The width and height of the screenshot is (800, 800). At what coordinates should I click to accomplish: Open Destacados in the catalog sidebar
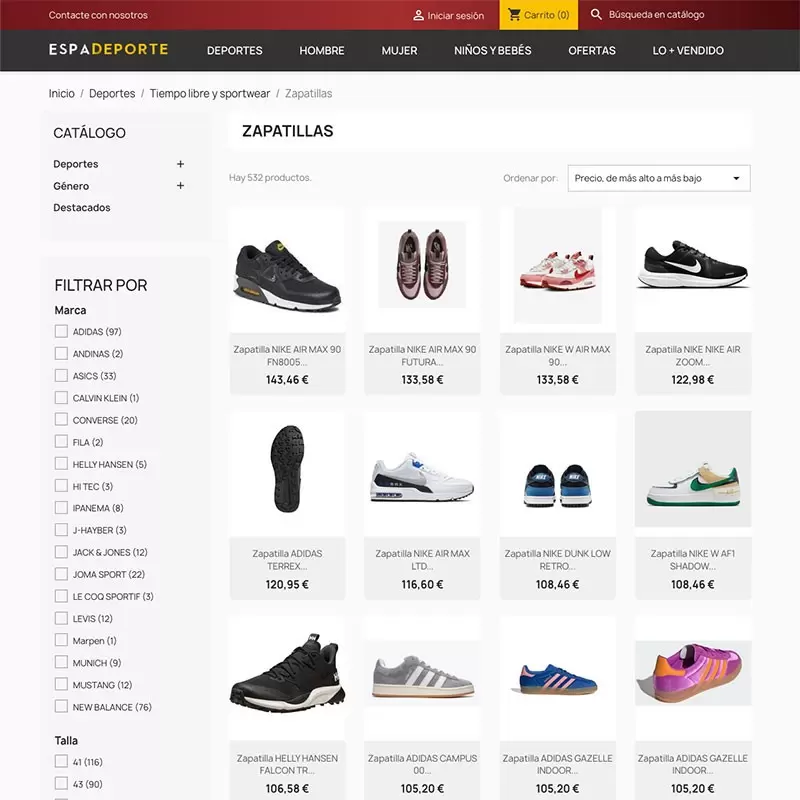82,208
